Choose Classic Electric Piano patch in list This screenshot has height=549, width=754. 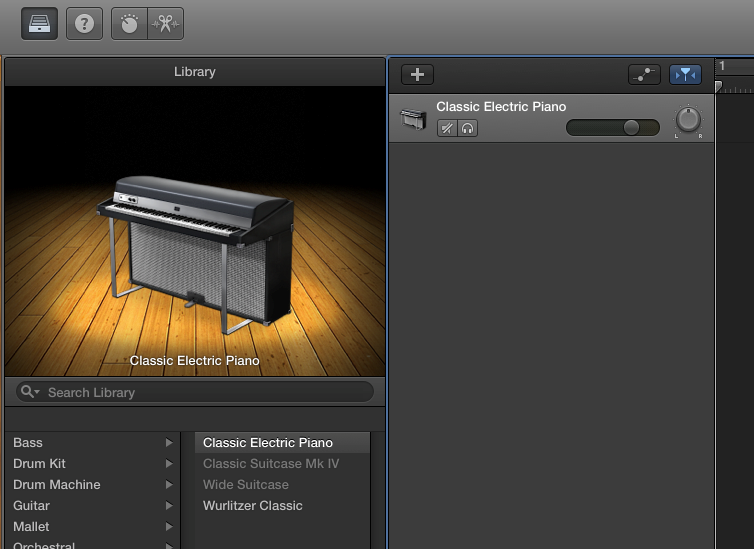tap(282, 442)
